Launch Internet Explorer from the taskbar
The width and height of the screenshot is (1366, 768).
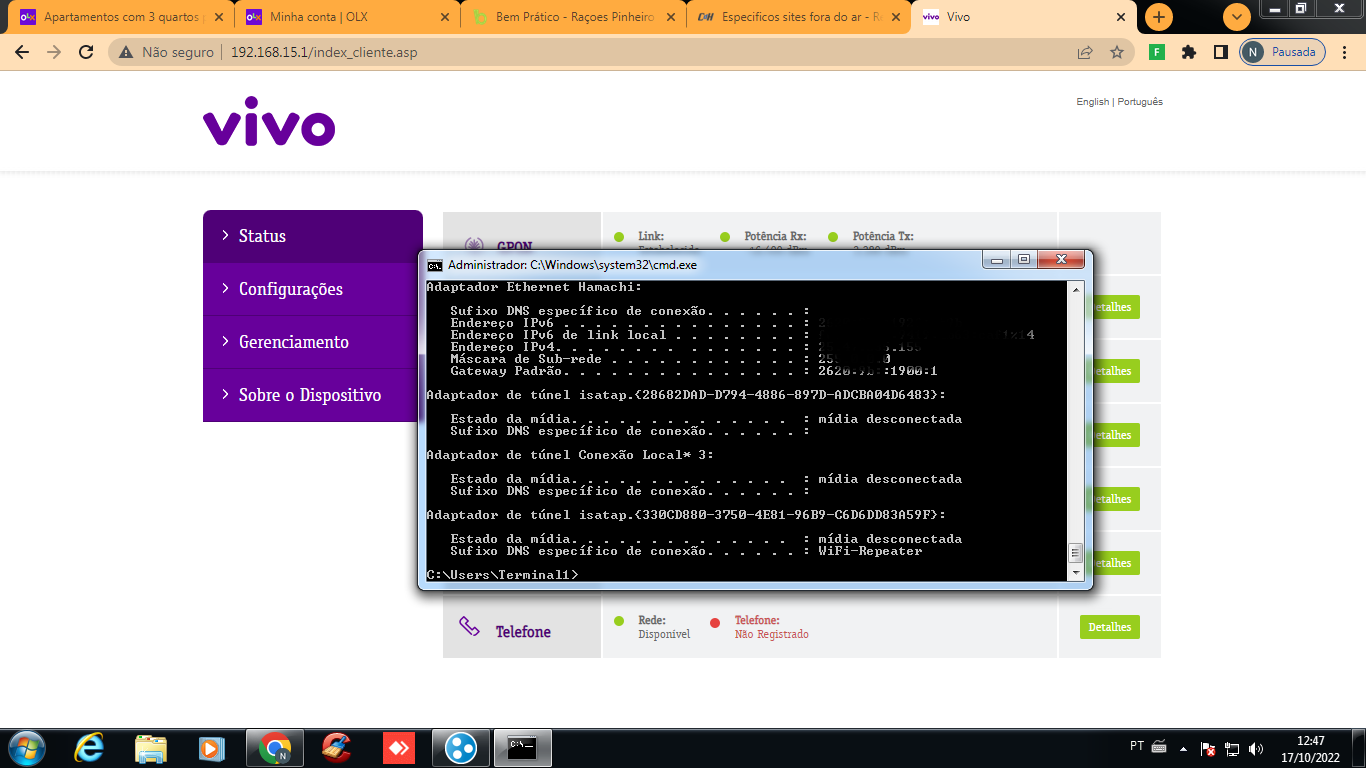pos(89,748)
